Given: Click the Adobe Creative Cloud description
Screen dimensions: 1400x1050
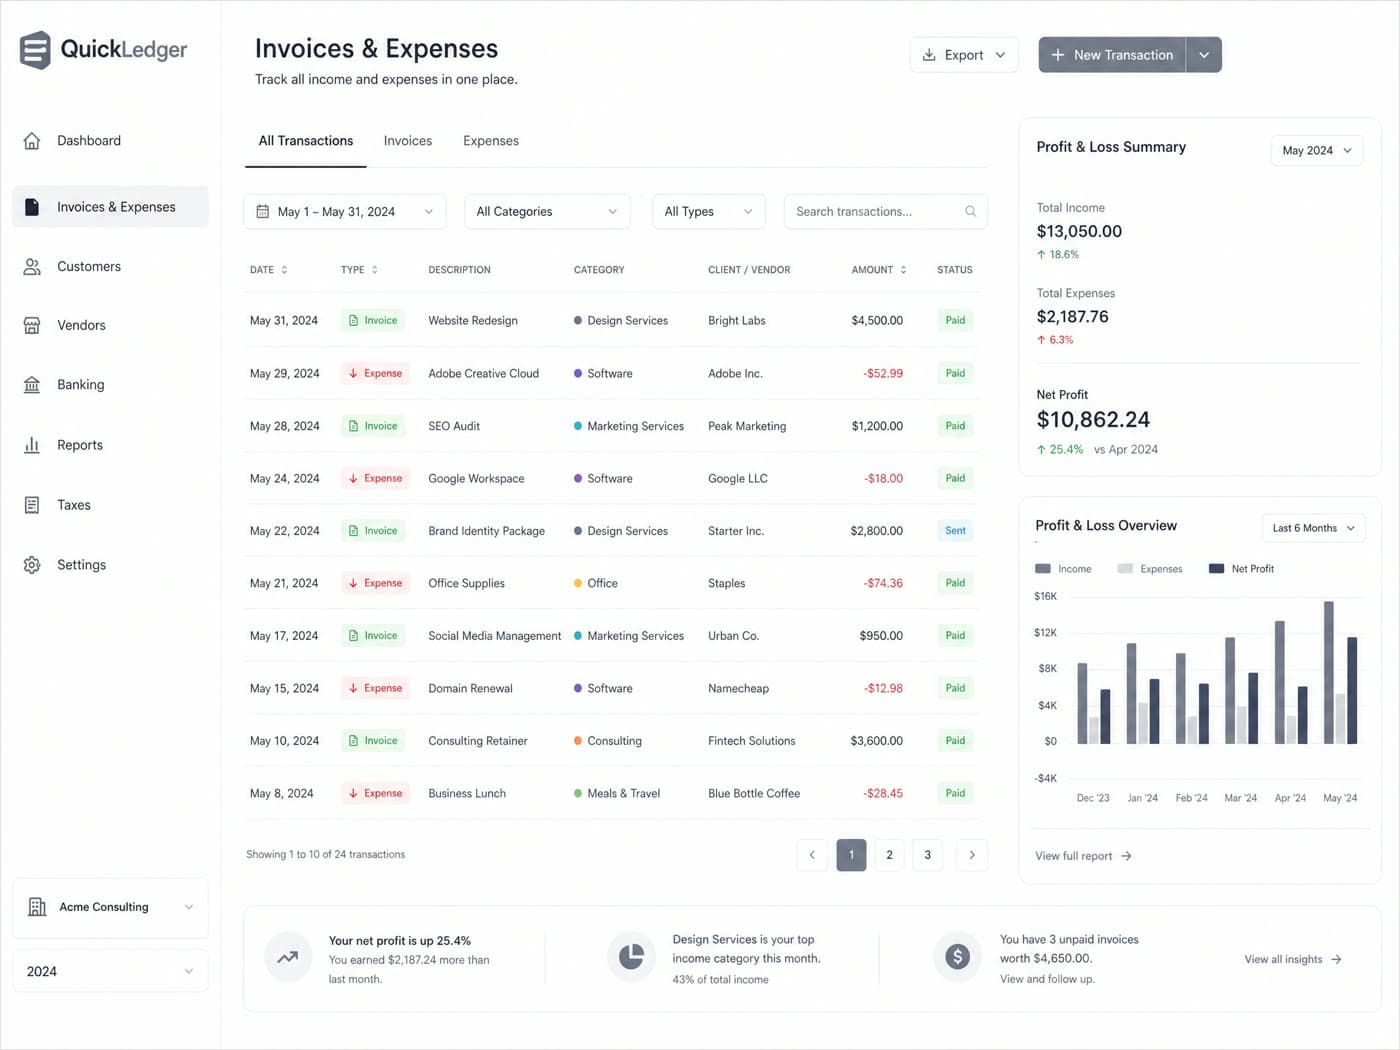Looking at the screenshot, I should click(483, 374).
